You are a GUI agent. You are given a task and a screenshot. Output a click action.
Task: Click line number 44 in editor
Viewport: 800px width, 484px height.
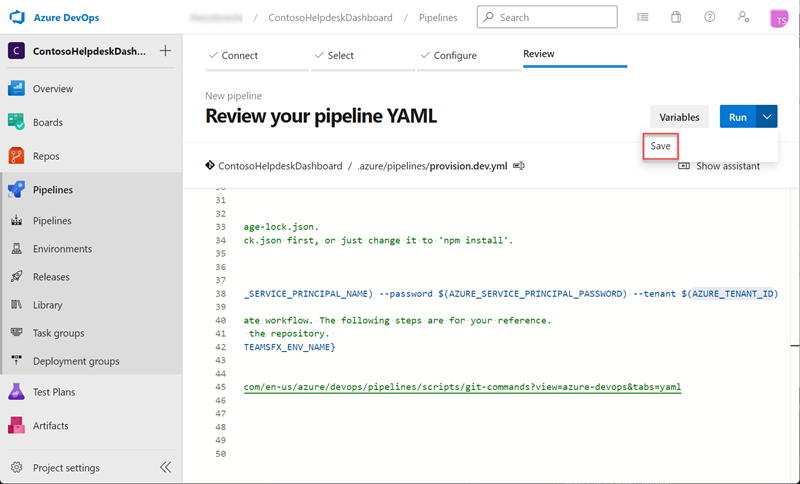[220, 374]
